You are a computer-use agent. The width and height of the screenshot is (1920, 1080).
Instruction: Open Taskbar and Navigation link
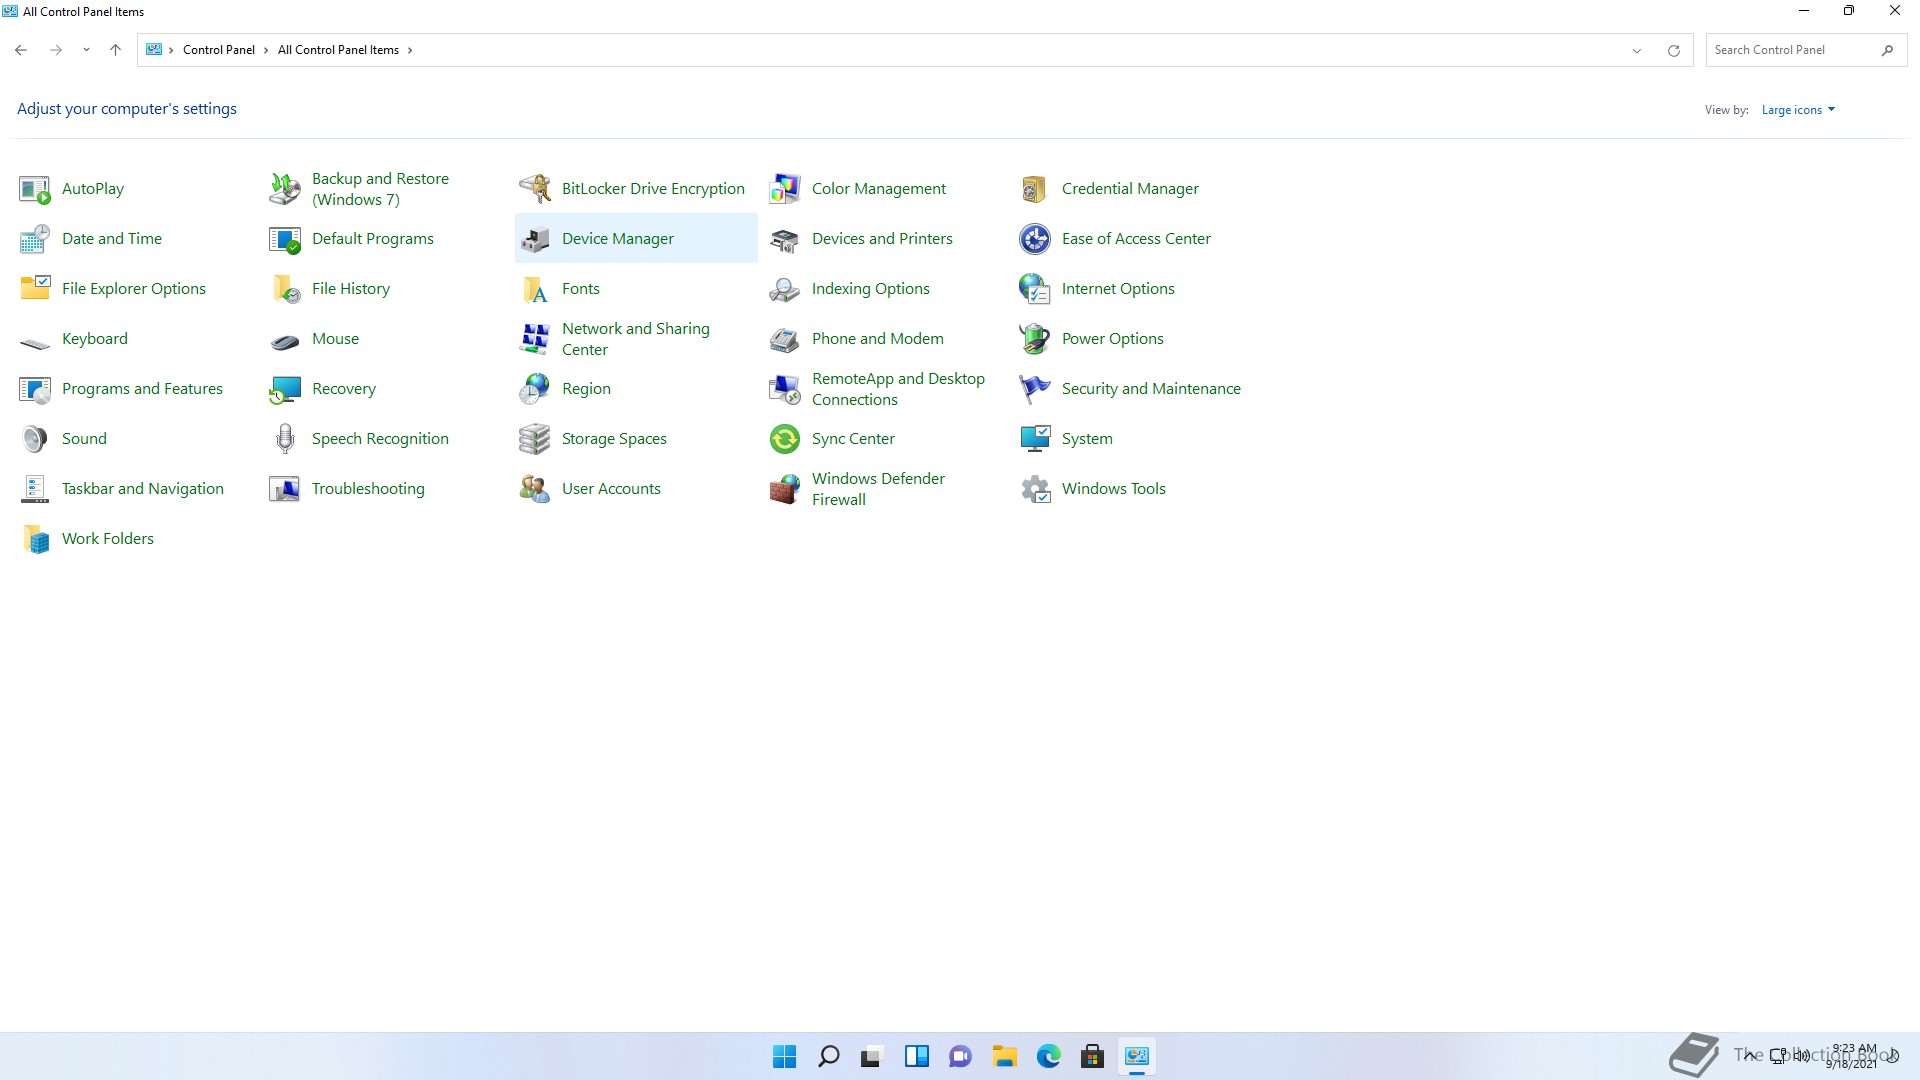[143, 489]
